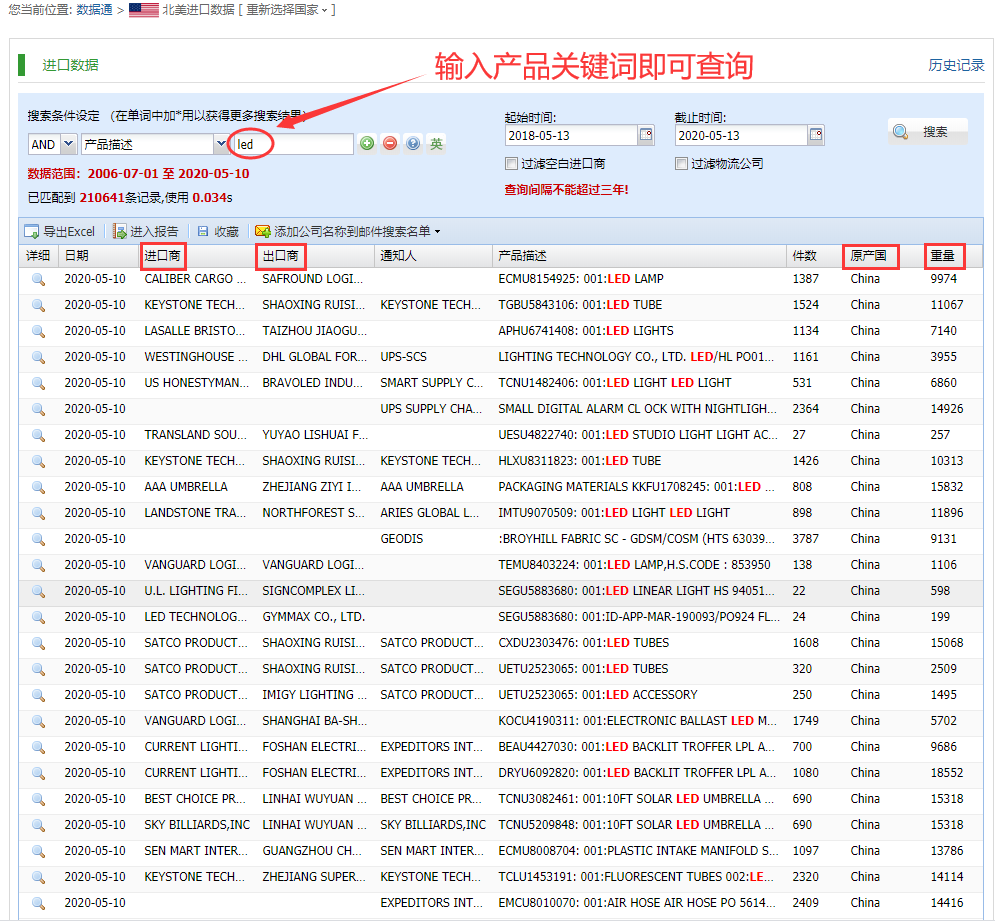View details magnifier for LASALLE BRISTO row

(x=39, y=331)
